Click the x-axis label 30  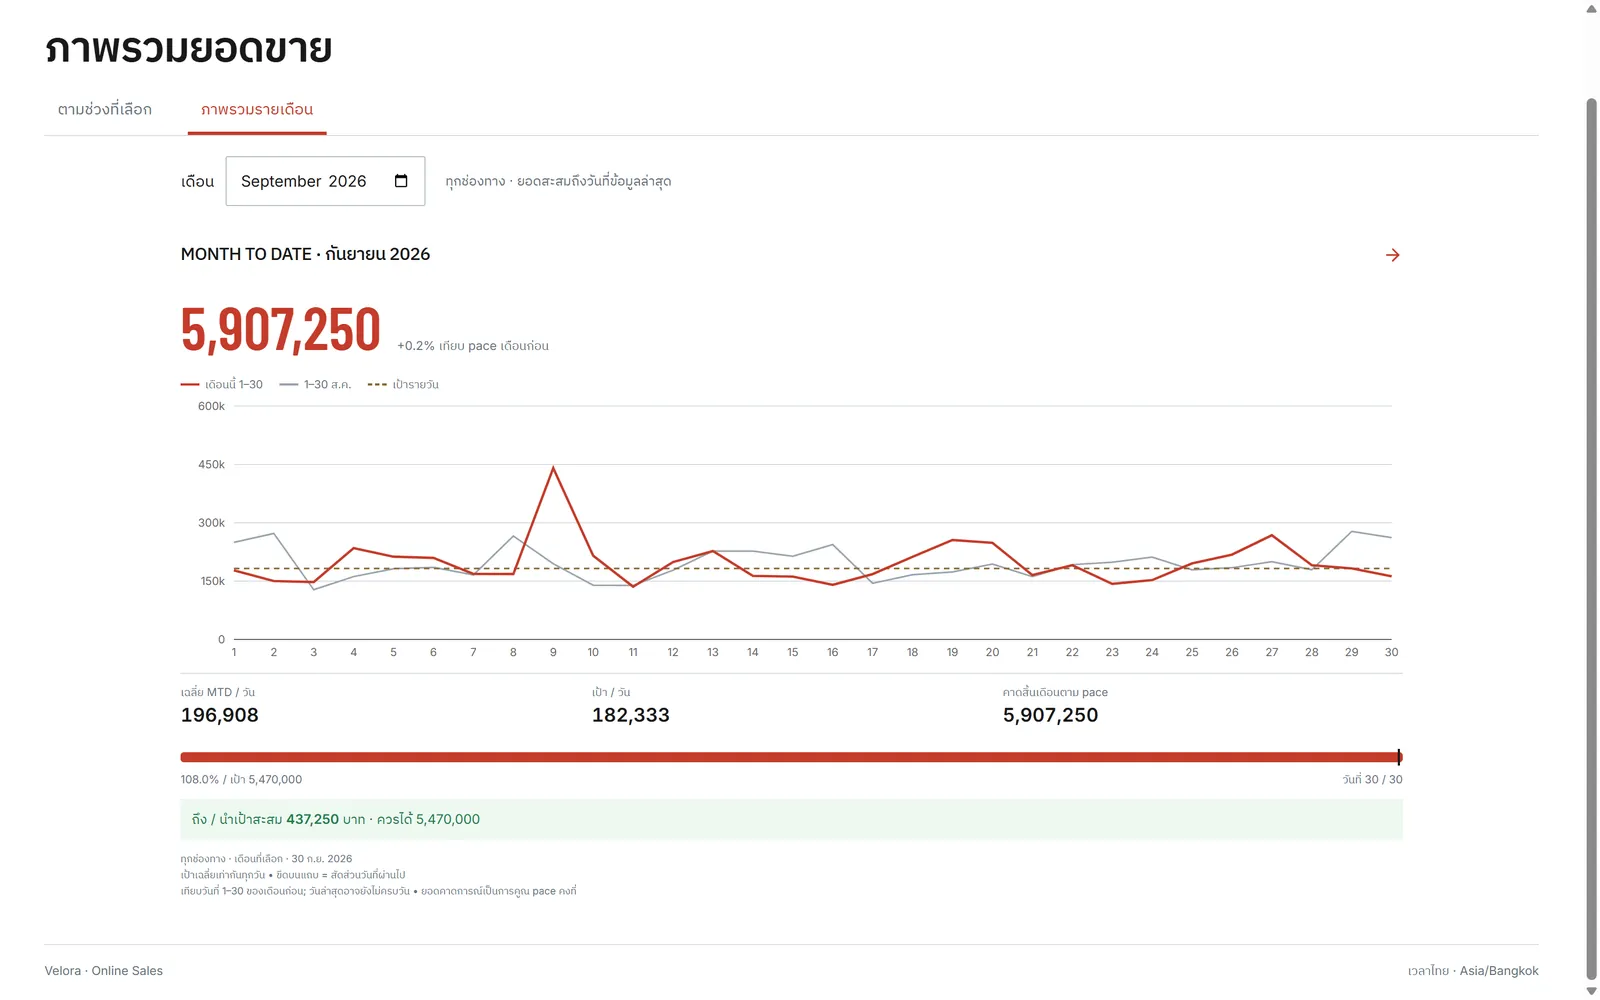click(x=1391, y=652)
